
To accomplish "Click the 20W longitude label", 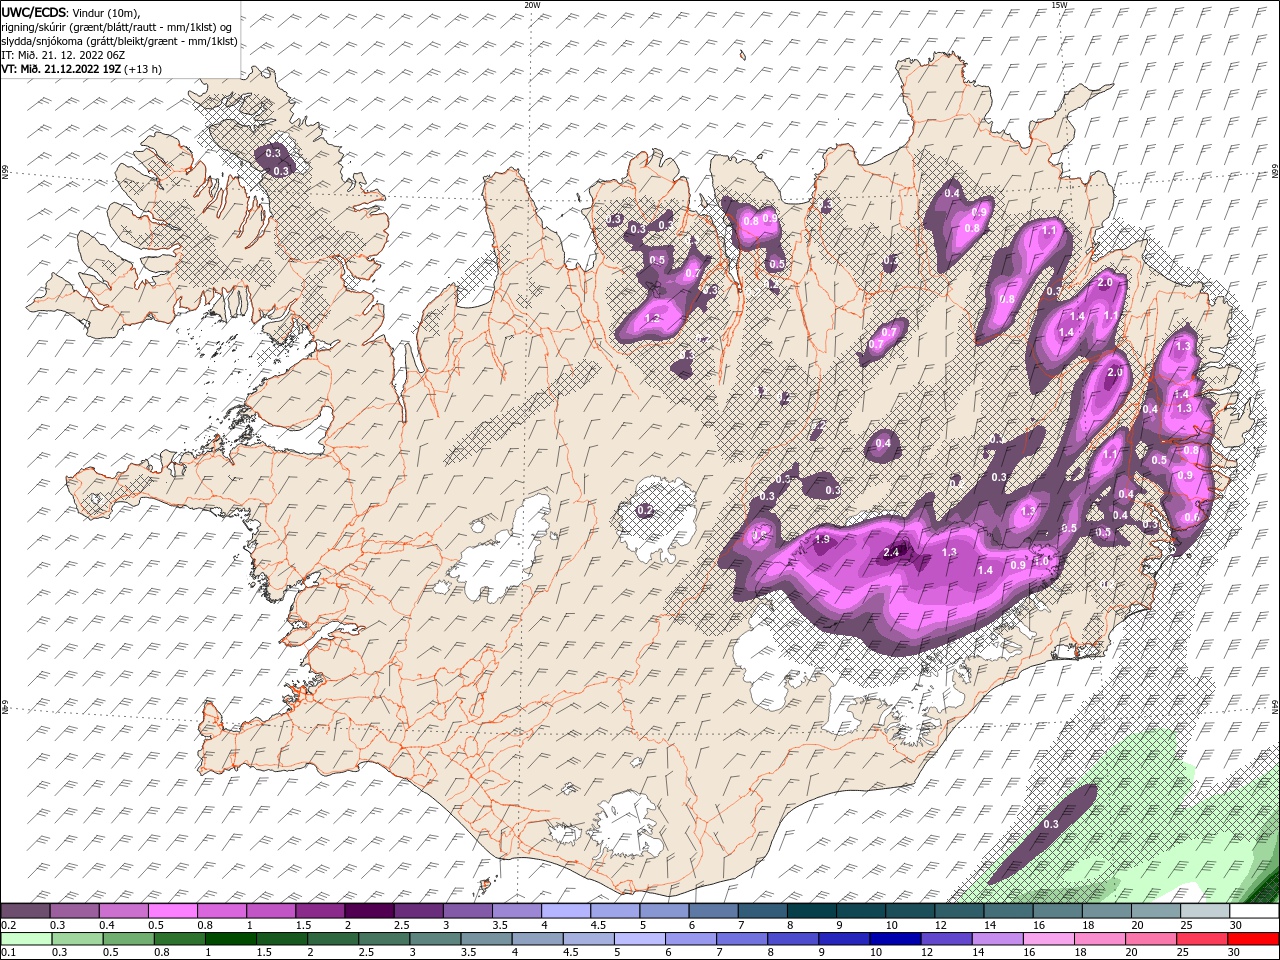I will pos(532,5).
